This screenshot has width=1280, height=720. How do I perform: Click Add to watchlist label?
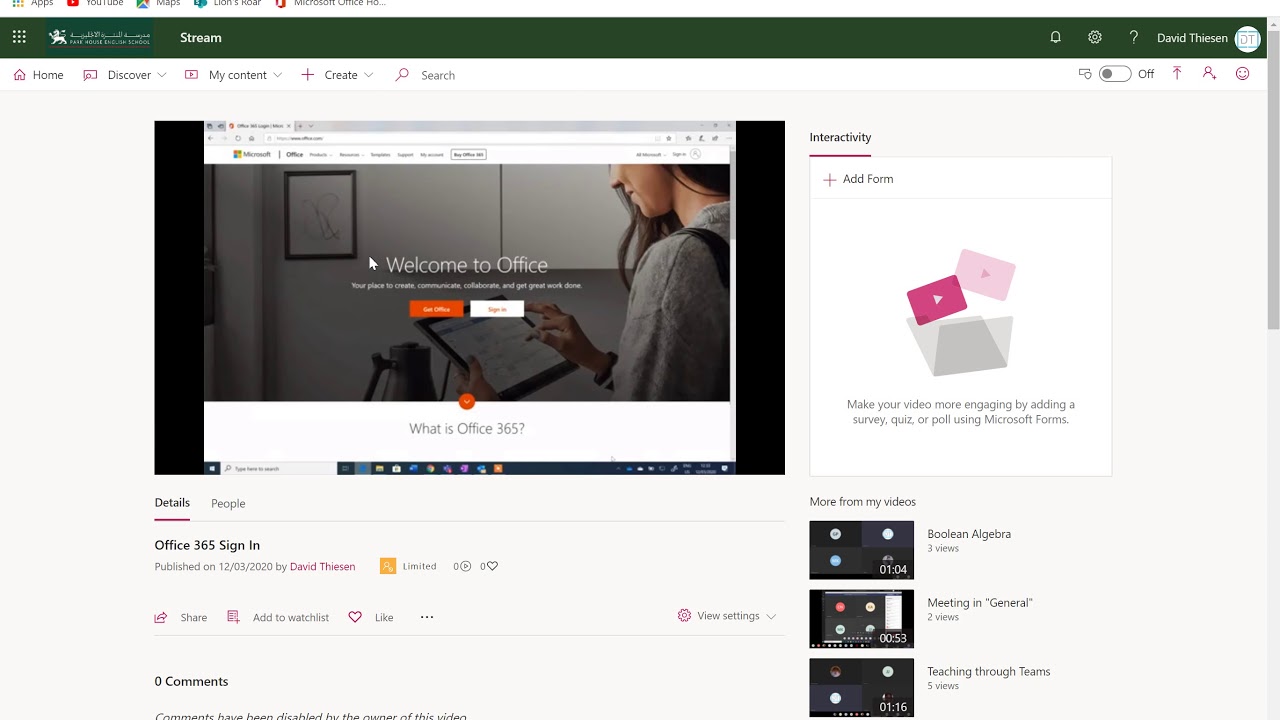[291, 617]
